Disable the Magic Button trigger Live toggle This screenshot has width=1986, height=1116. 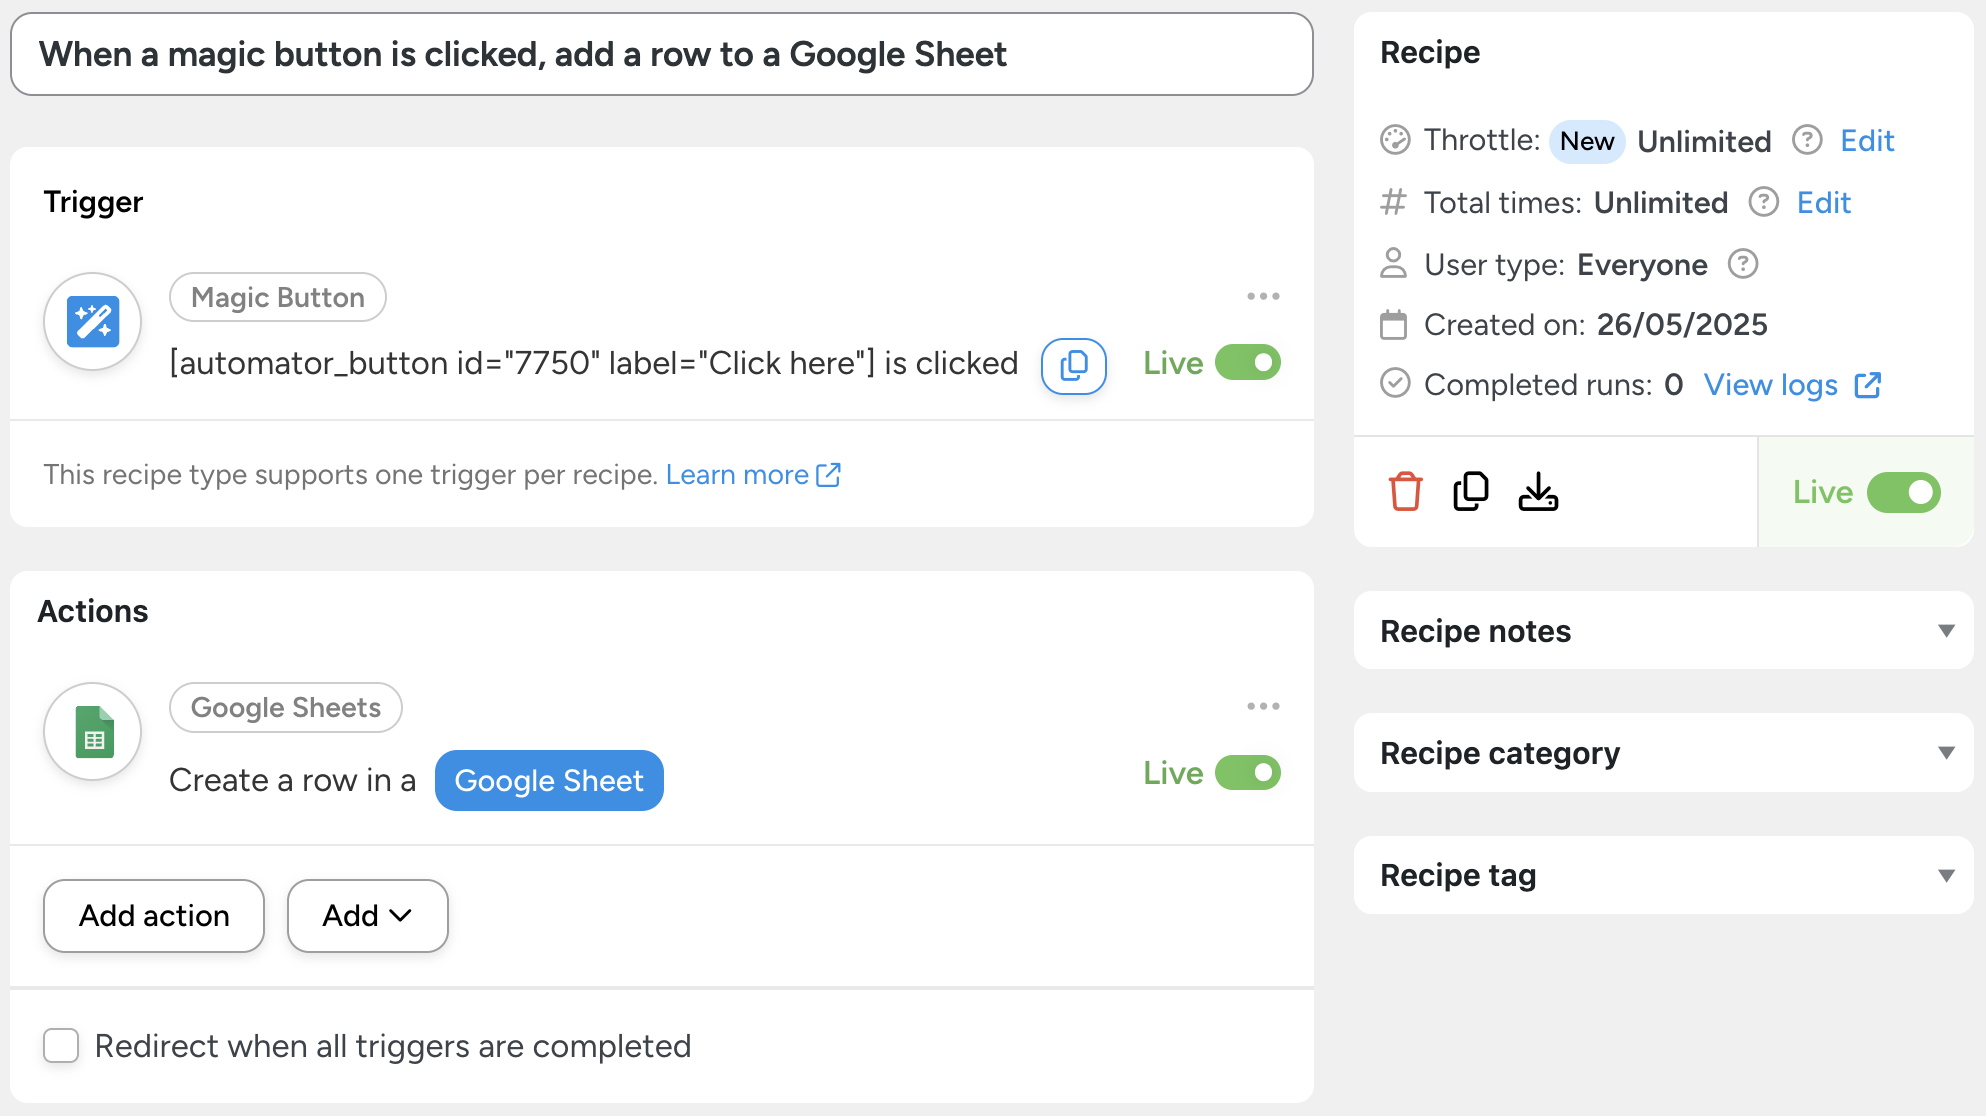[1248, 363]
